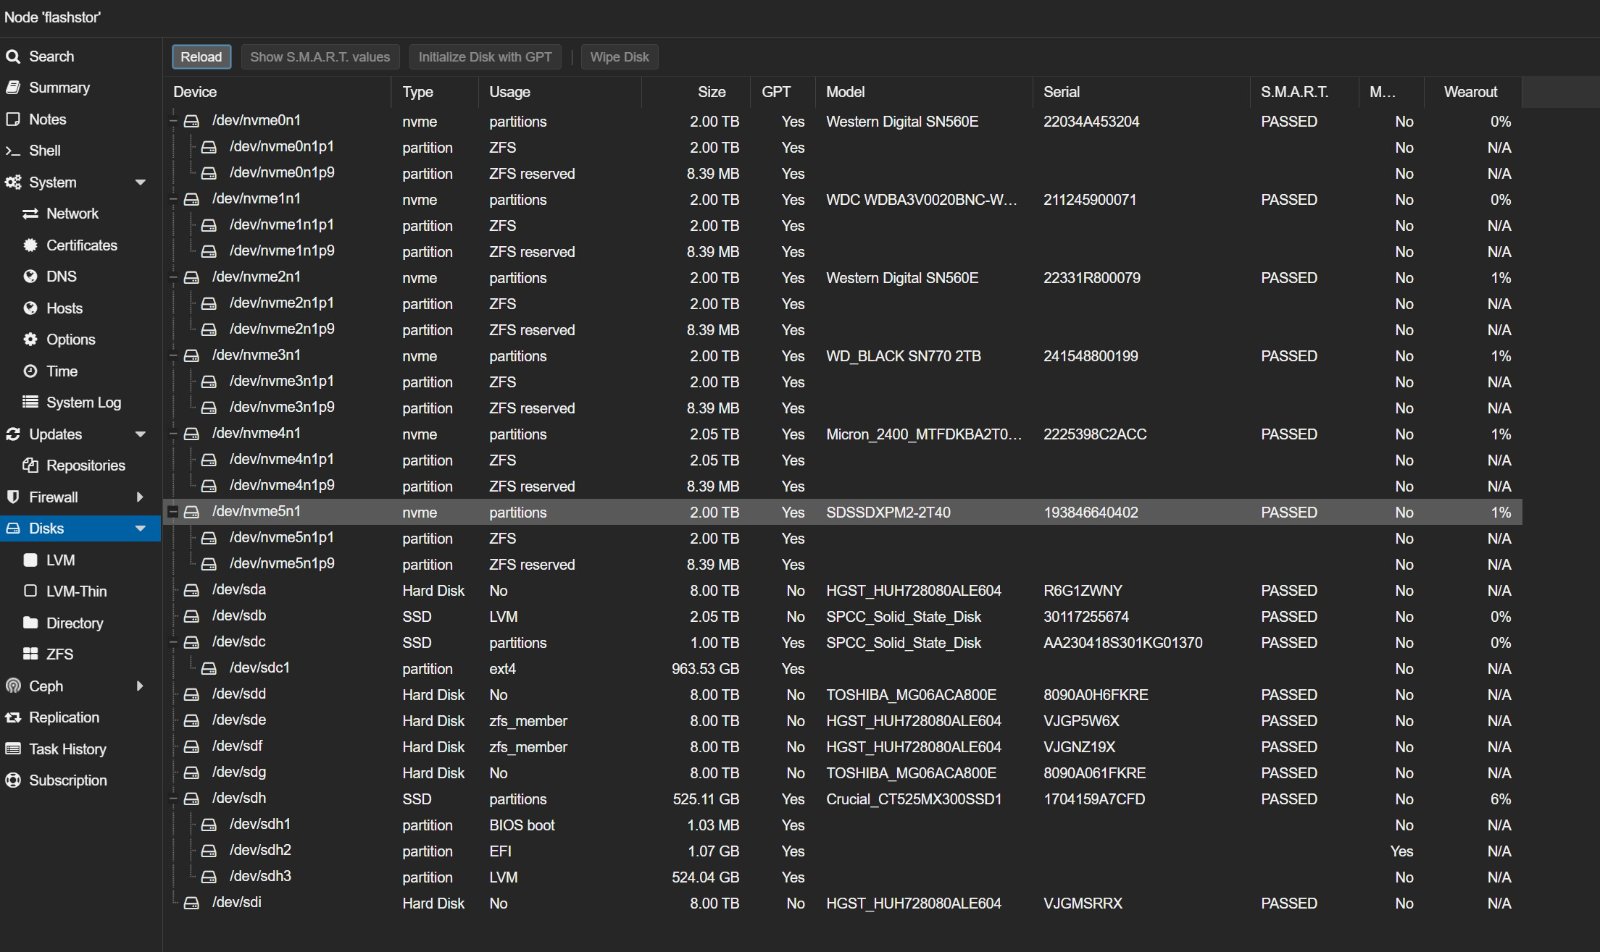Click the LVM square icon

point(30,560)
